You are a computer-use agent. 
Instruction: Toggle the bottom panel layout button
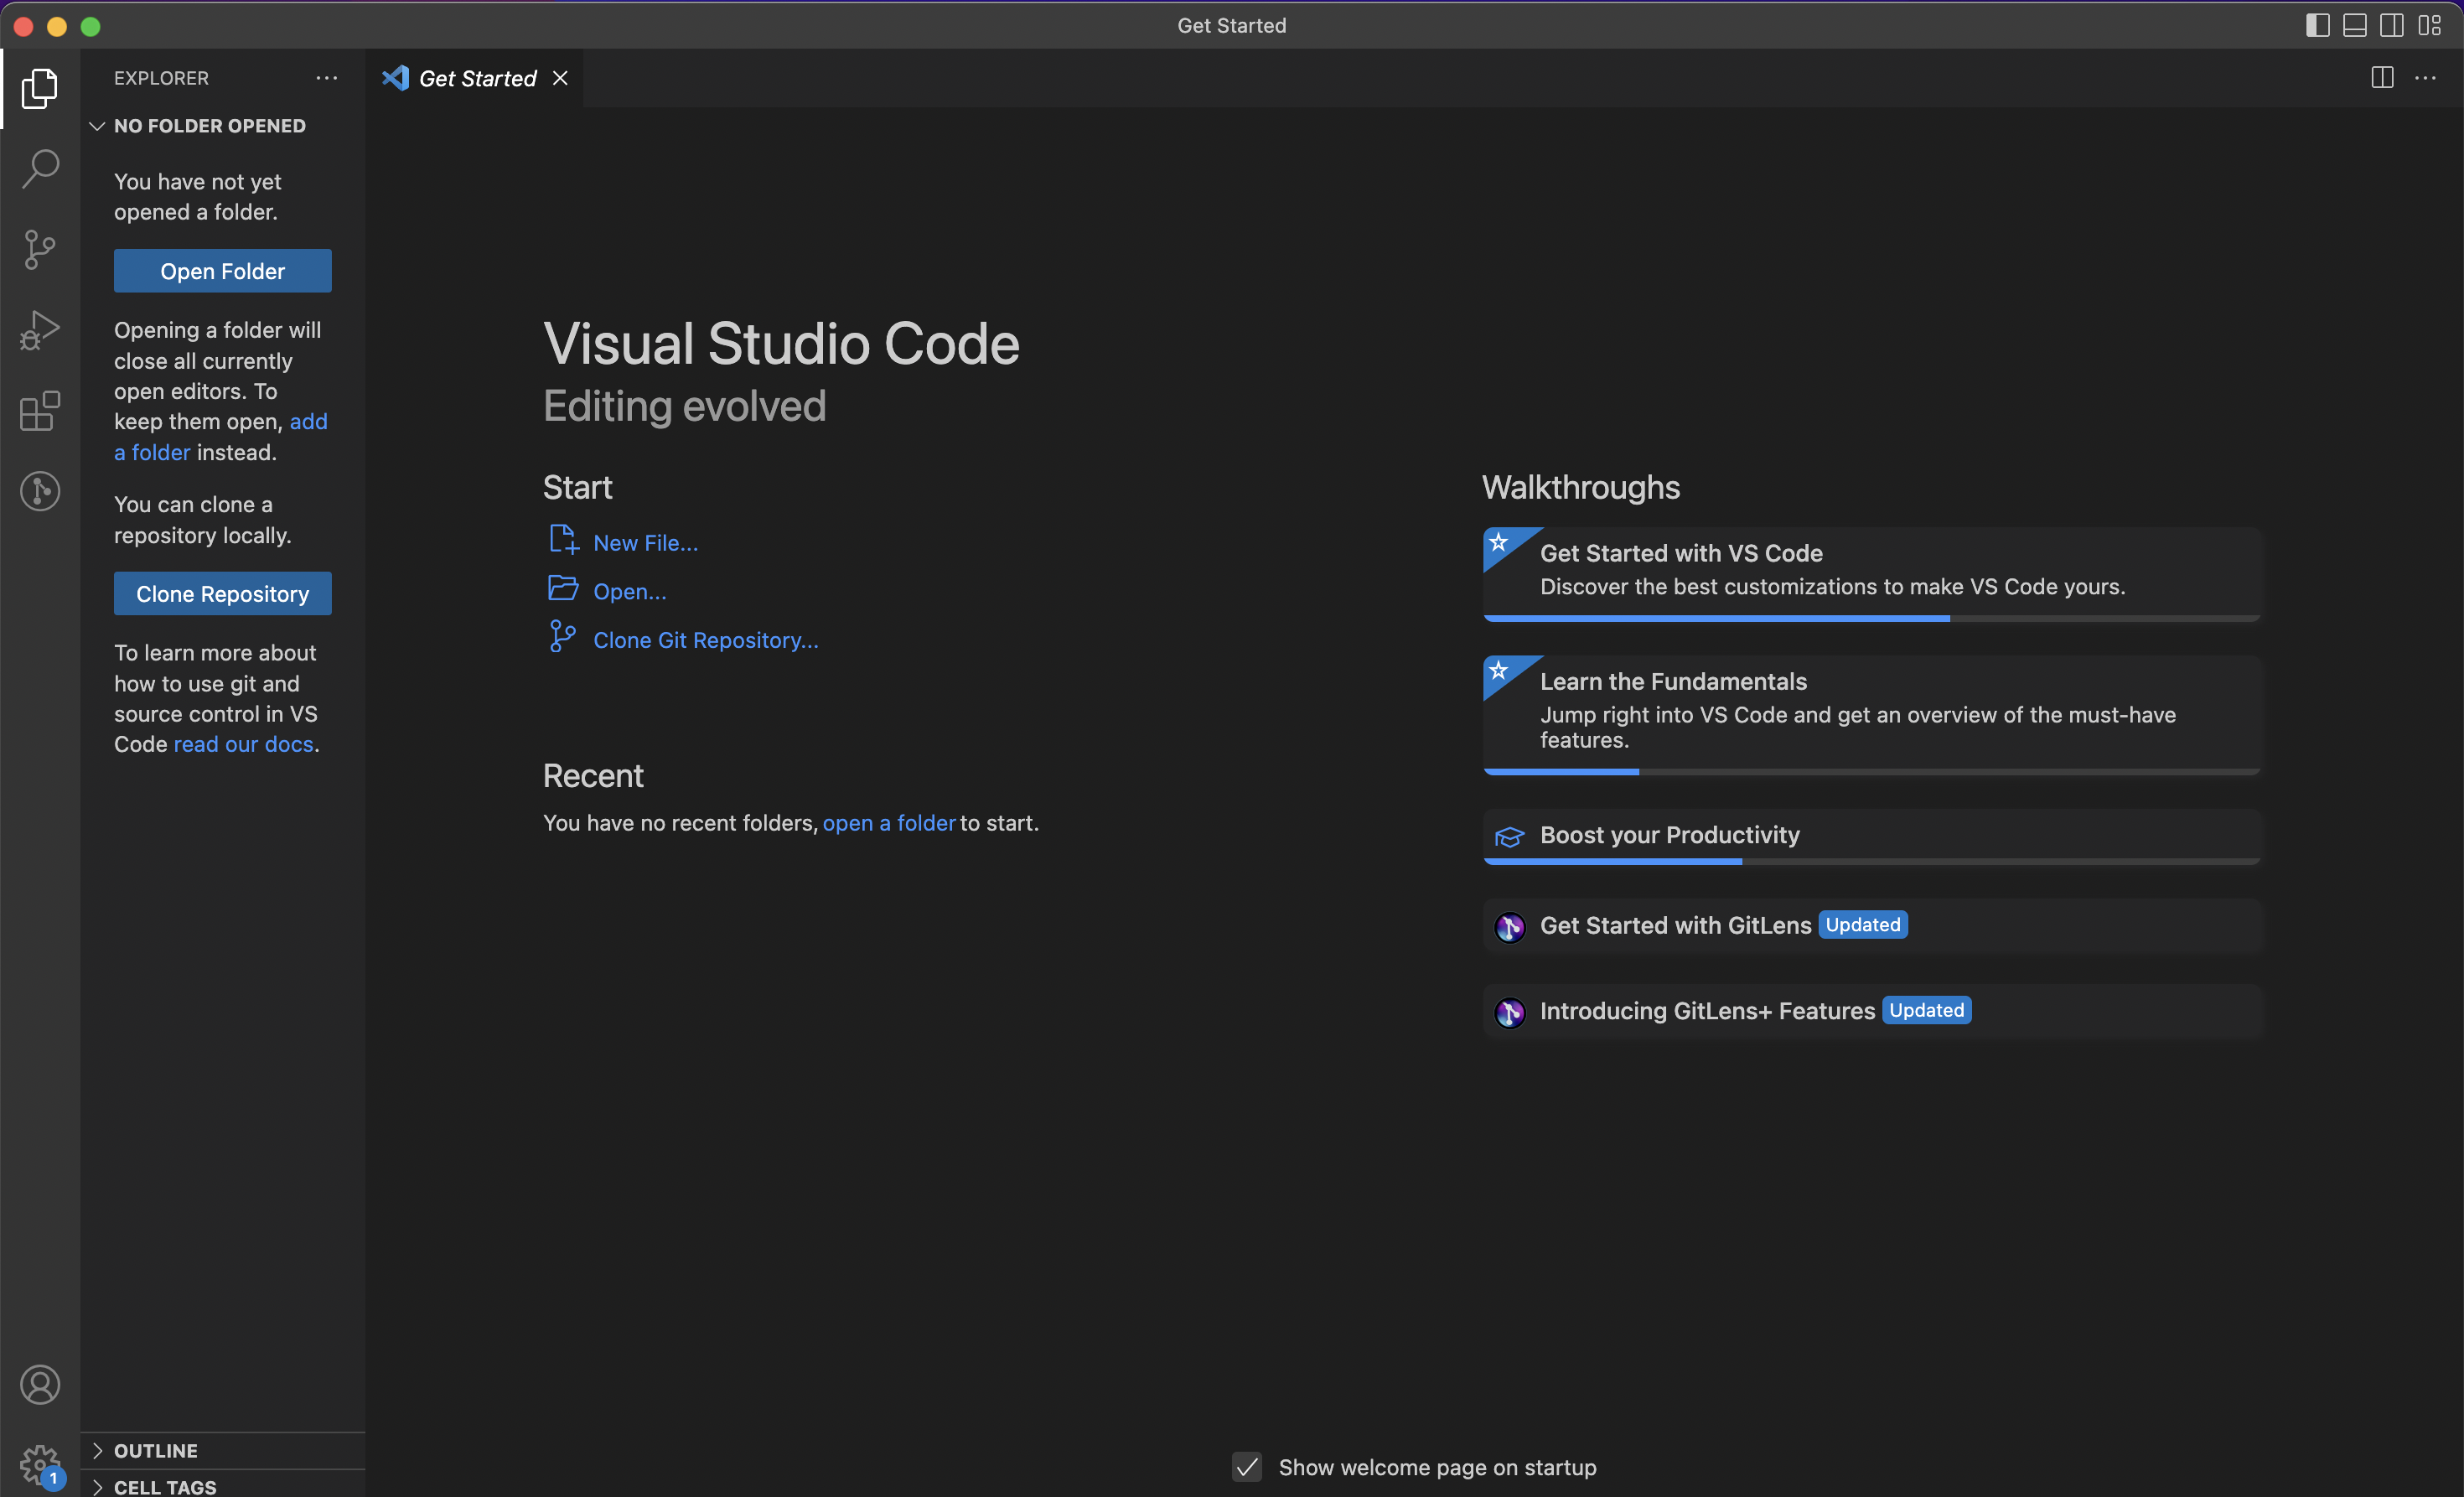(x=2354, y=26)
